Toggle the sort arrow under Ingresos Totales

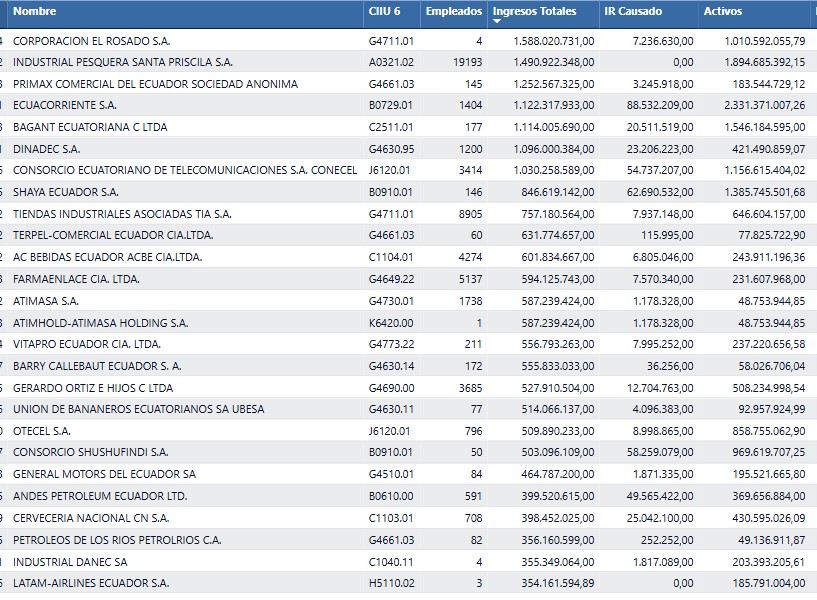click(x=497, y=21)
